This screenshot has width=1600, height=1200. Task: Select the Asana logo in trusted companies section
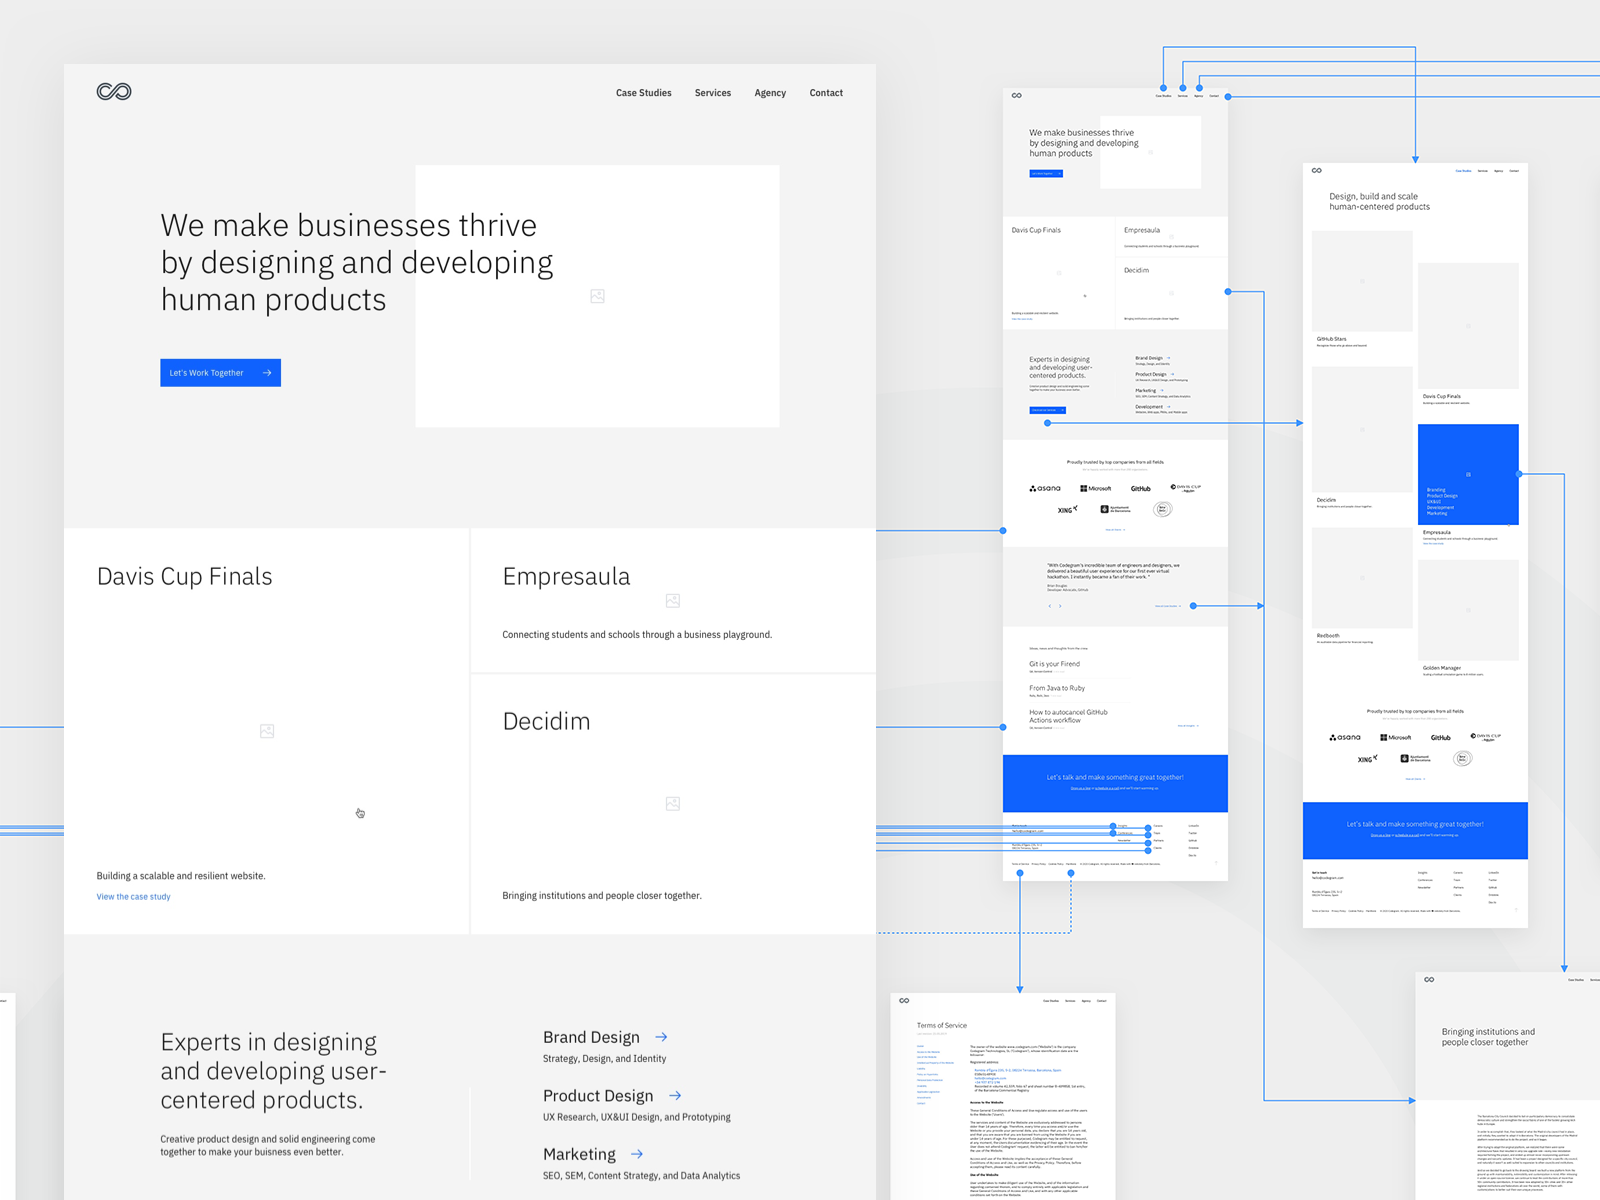coord(1044,488)
